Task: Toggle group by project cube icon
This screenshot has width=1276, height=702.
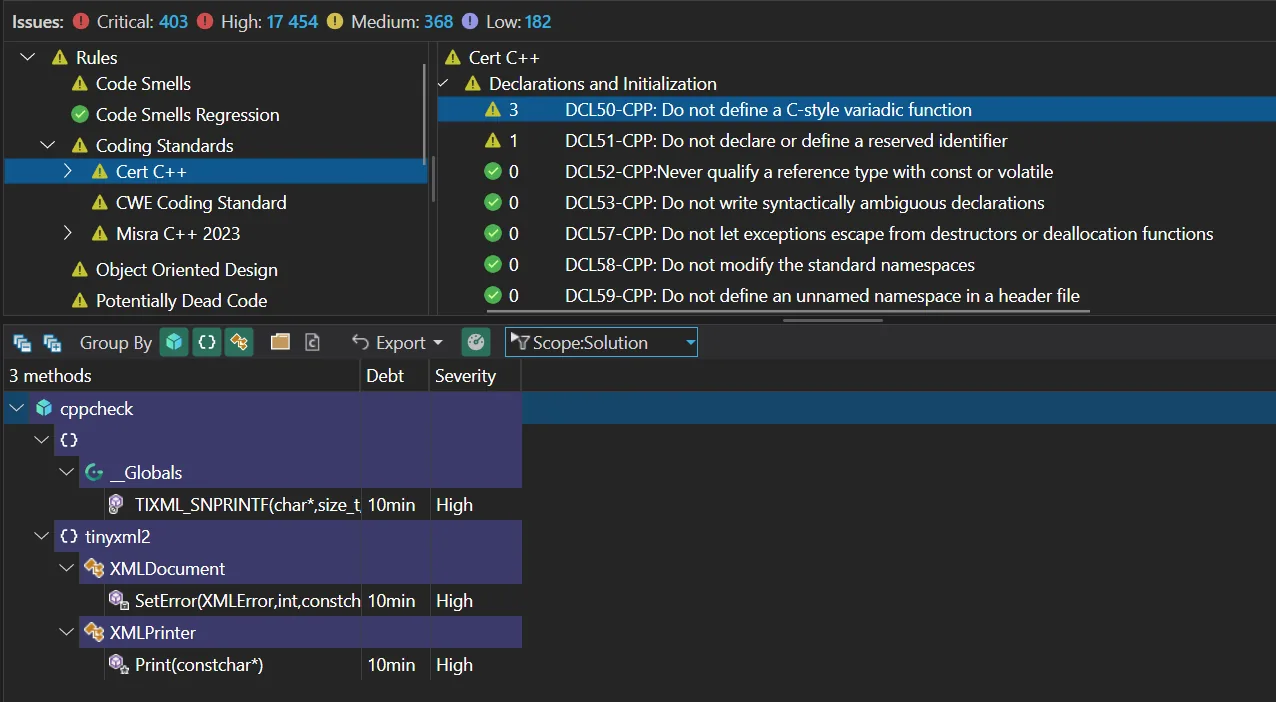Action: click(175, 343)
